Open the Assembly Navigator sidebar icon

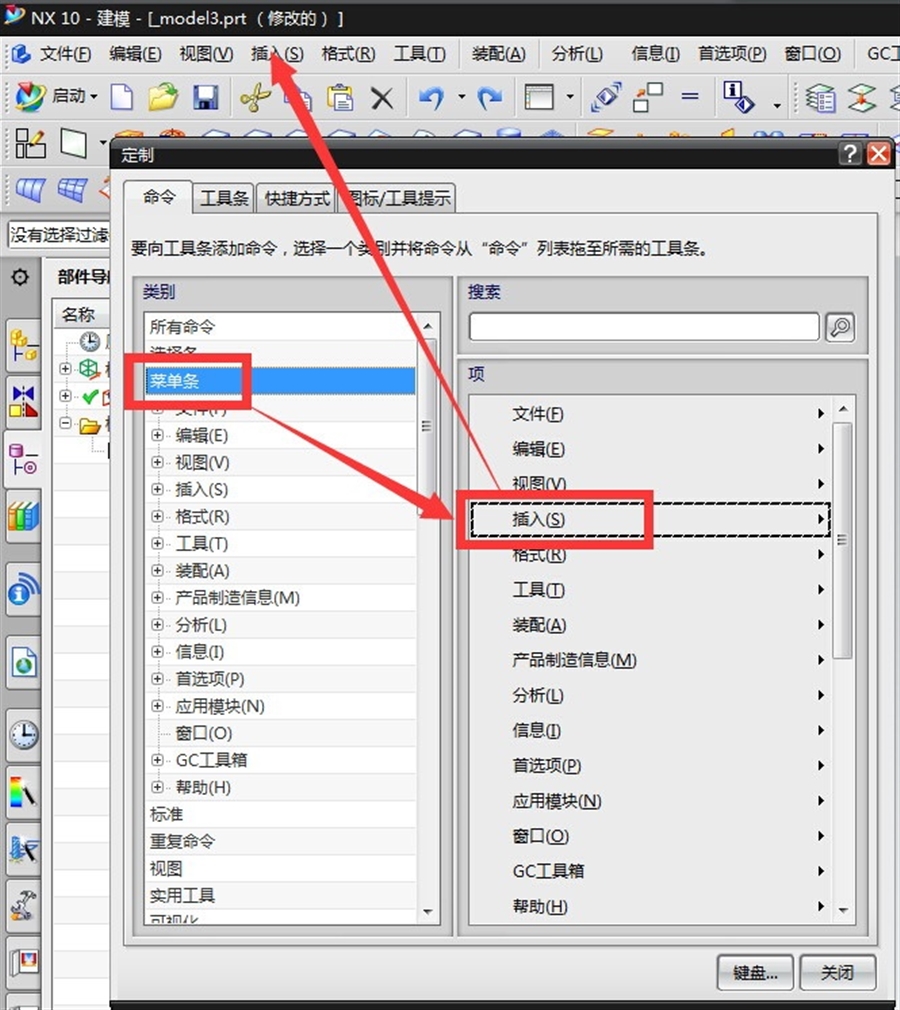point(24,347)
